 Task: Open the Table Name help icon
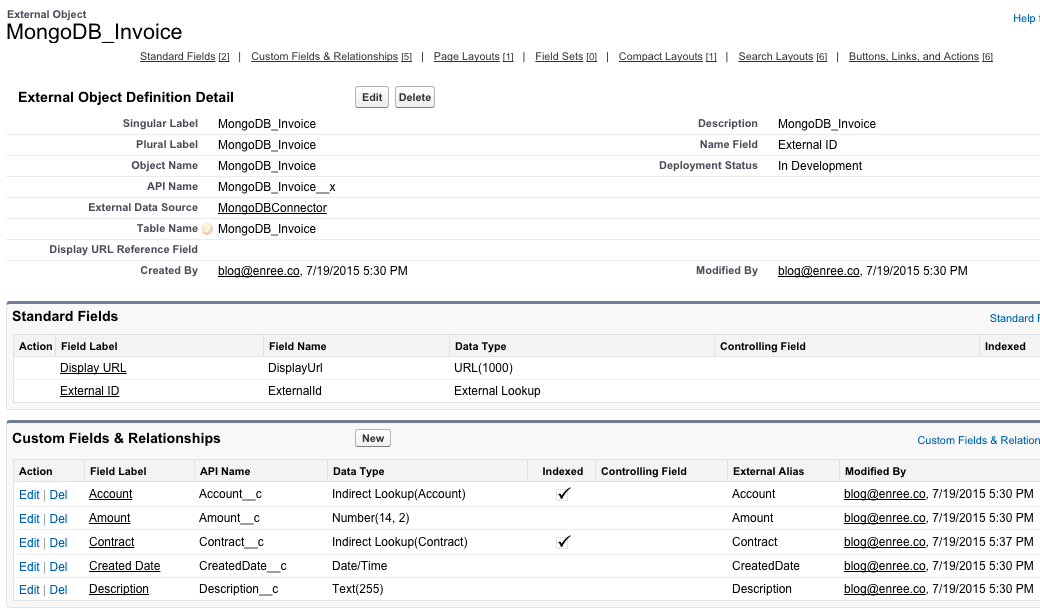(x=207, y=229)
